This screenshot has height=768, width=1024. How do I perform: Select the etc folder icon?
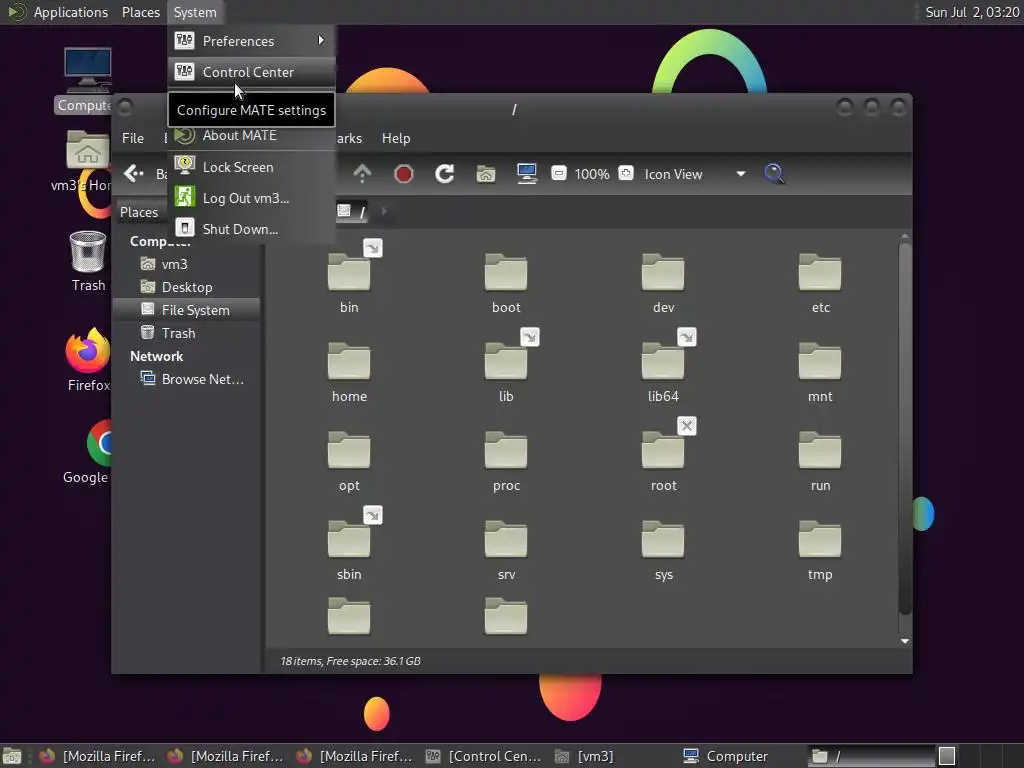tap(820, 272)
